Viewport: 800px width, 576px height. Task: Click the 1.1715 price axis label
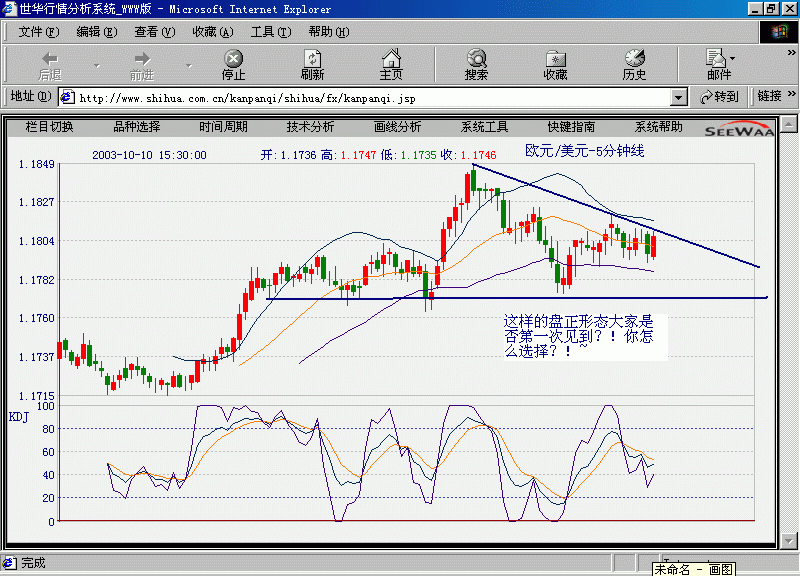(x=36, y=396)
